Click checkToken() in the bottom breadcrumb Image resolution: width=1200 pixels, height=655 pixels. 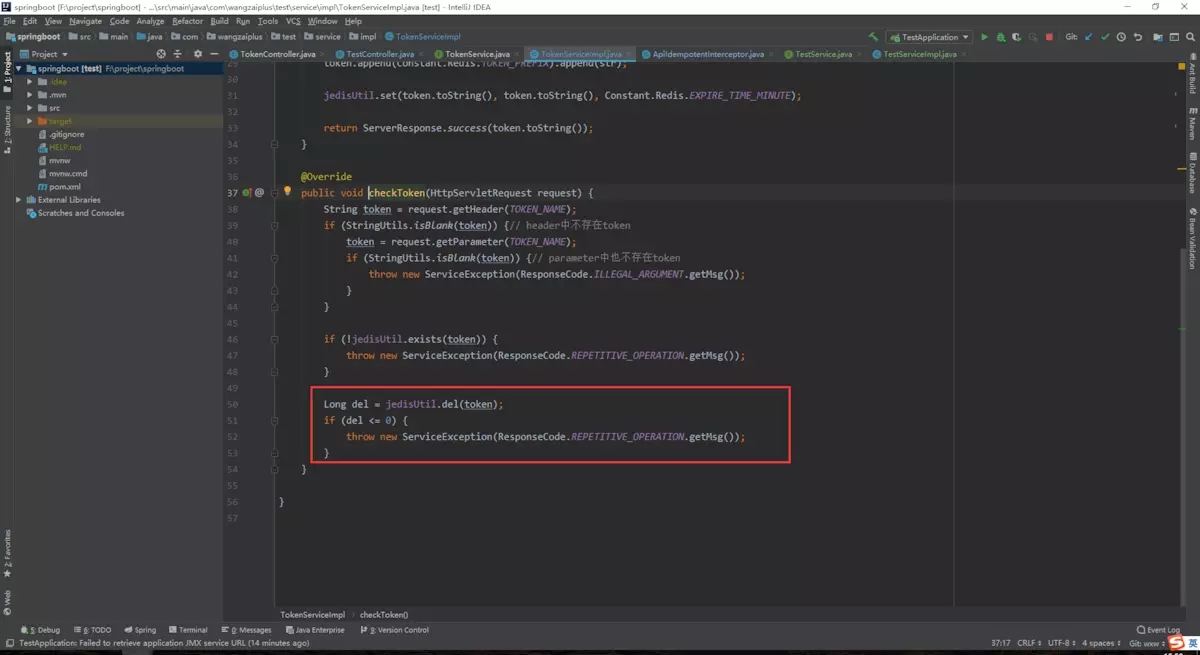point(384,615)
